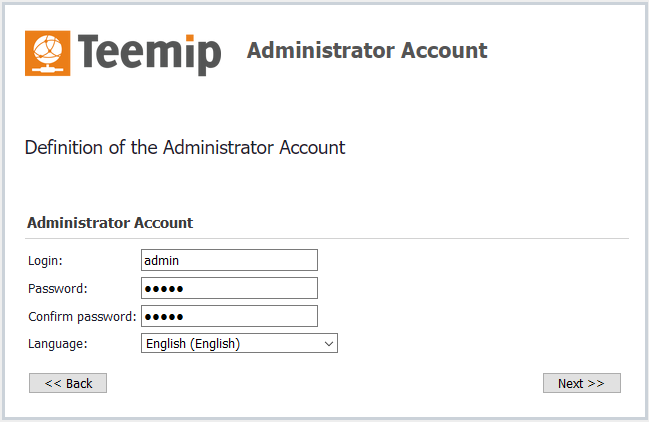The height and width of the screenshot is (422, 649).
Task: Click the Teemip wordmark text
Action: point(148,53)
